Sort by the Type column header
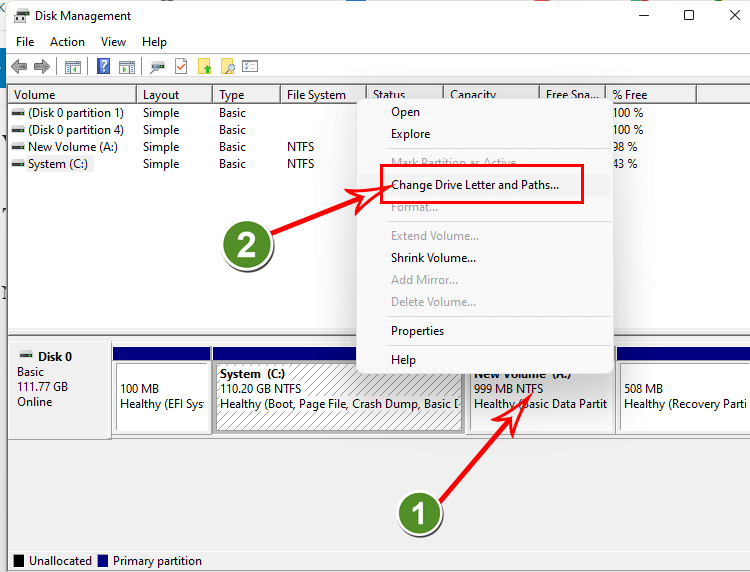The image size is (750, 572). (x=246, y=95)
